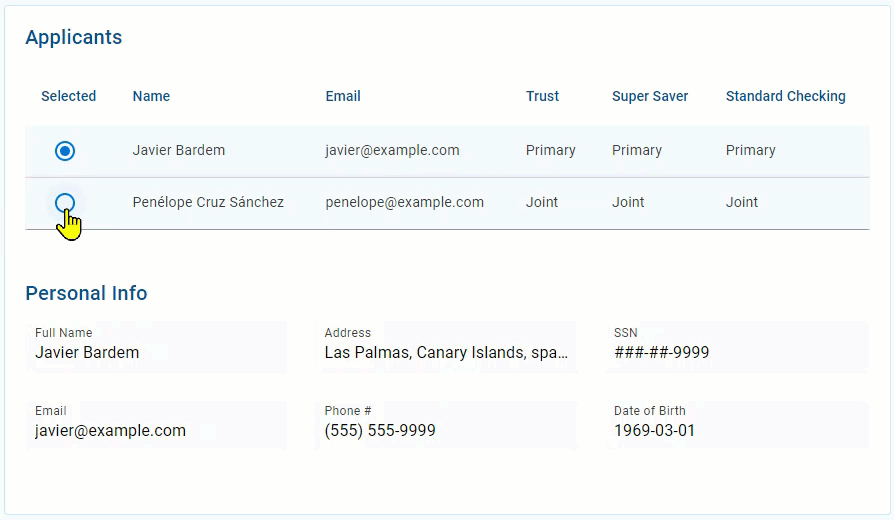This screenshot has height=520, width=894.
Task: Click Primary under Trust column
Action: point(550,151)
